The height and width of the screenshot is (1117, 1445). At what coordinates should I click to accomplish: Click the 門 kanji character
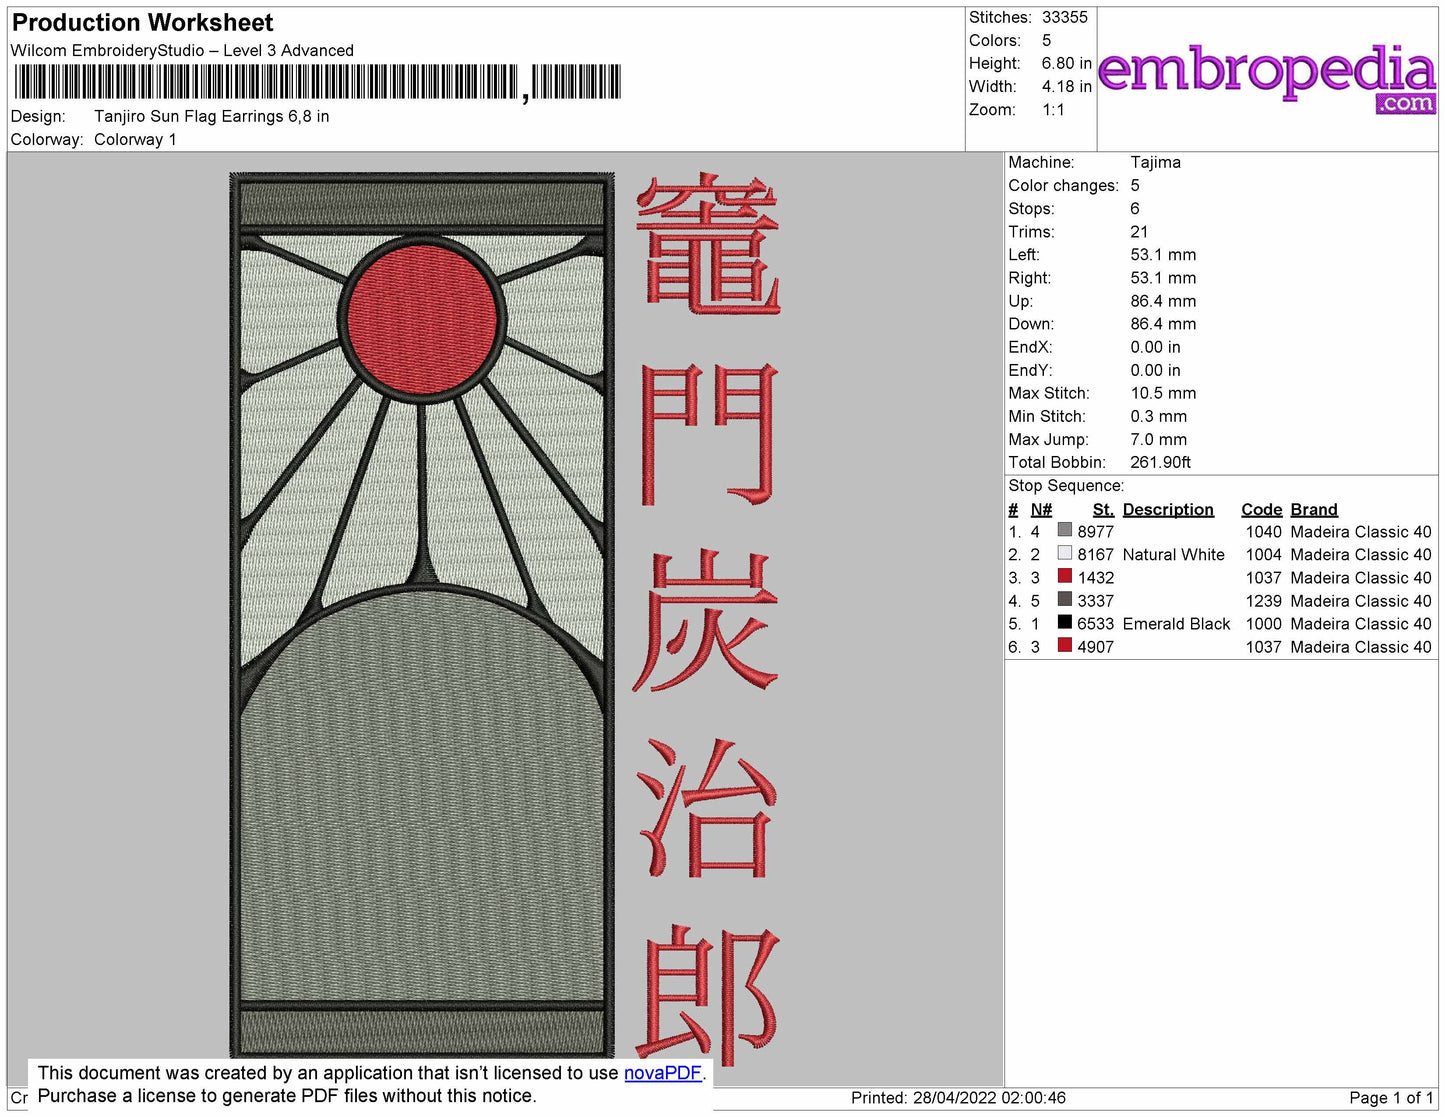pos(708,433)
